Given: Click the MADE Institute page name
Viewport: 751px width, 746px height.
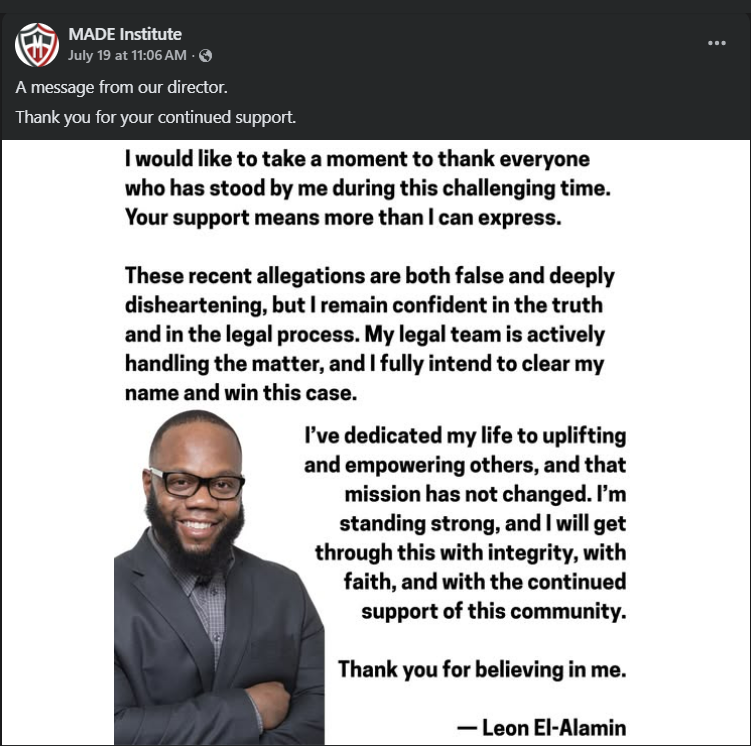Looking at the screenshot, I should (x=125, y=34).
